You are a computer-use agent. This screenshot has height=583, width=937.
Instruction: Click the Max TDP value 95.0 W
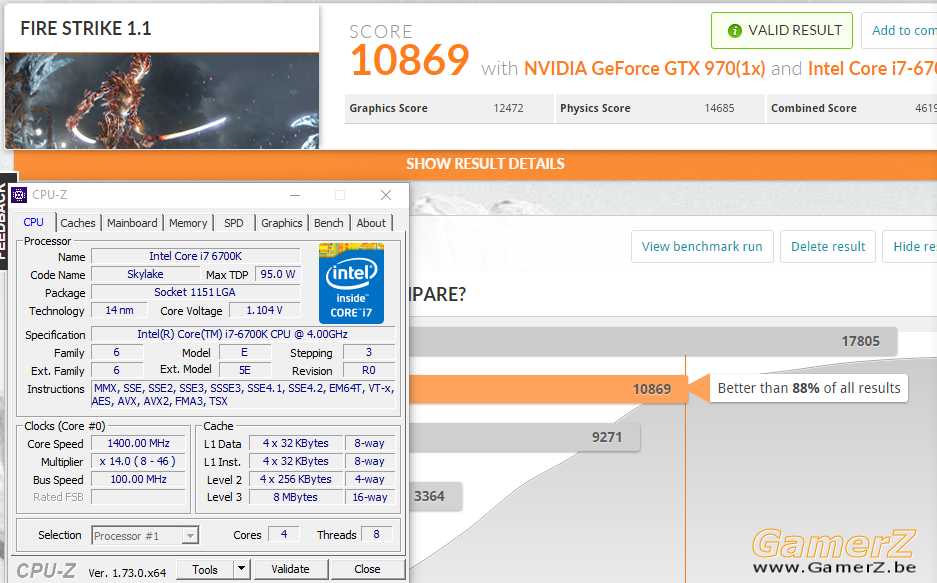pyautogui.click(x=278, y=274)
